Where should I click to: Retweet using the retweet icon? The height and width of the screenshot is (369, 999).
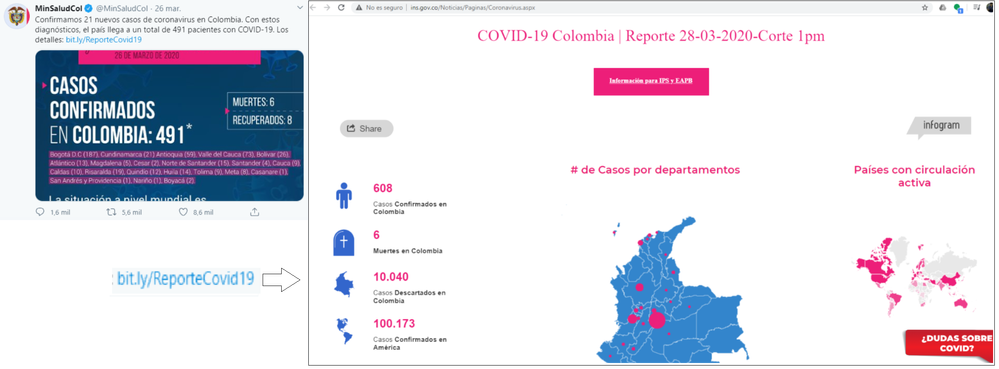tap(111, 212)
